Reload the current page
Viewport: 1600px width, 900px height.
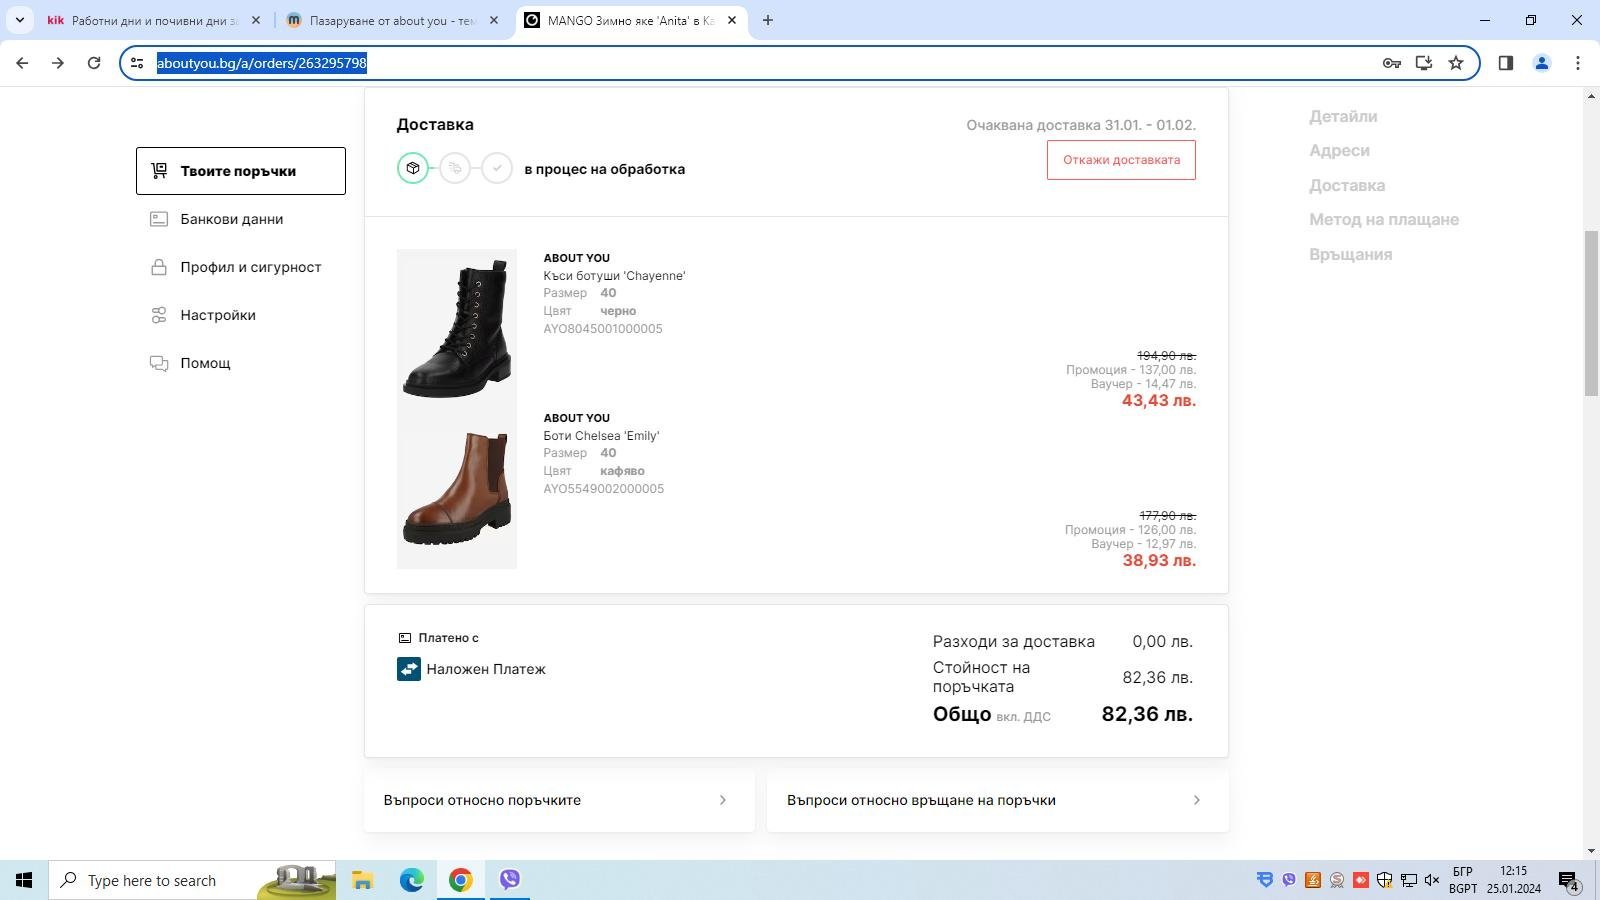(94, 63)
